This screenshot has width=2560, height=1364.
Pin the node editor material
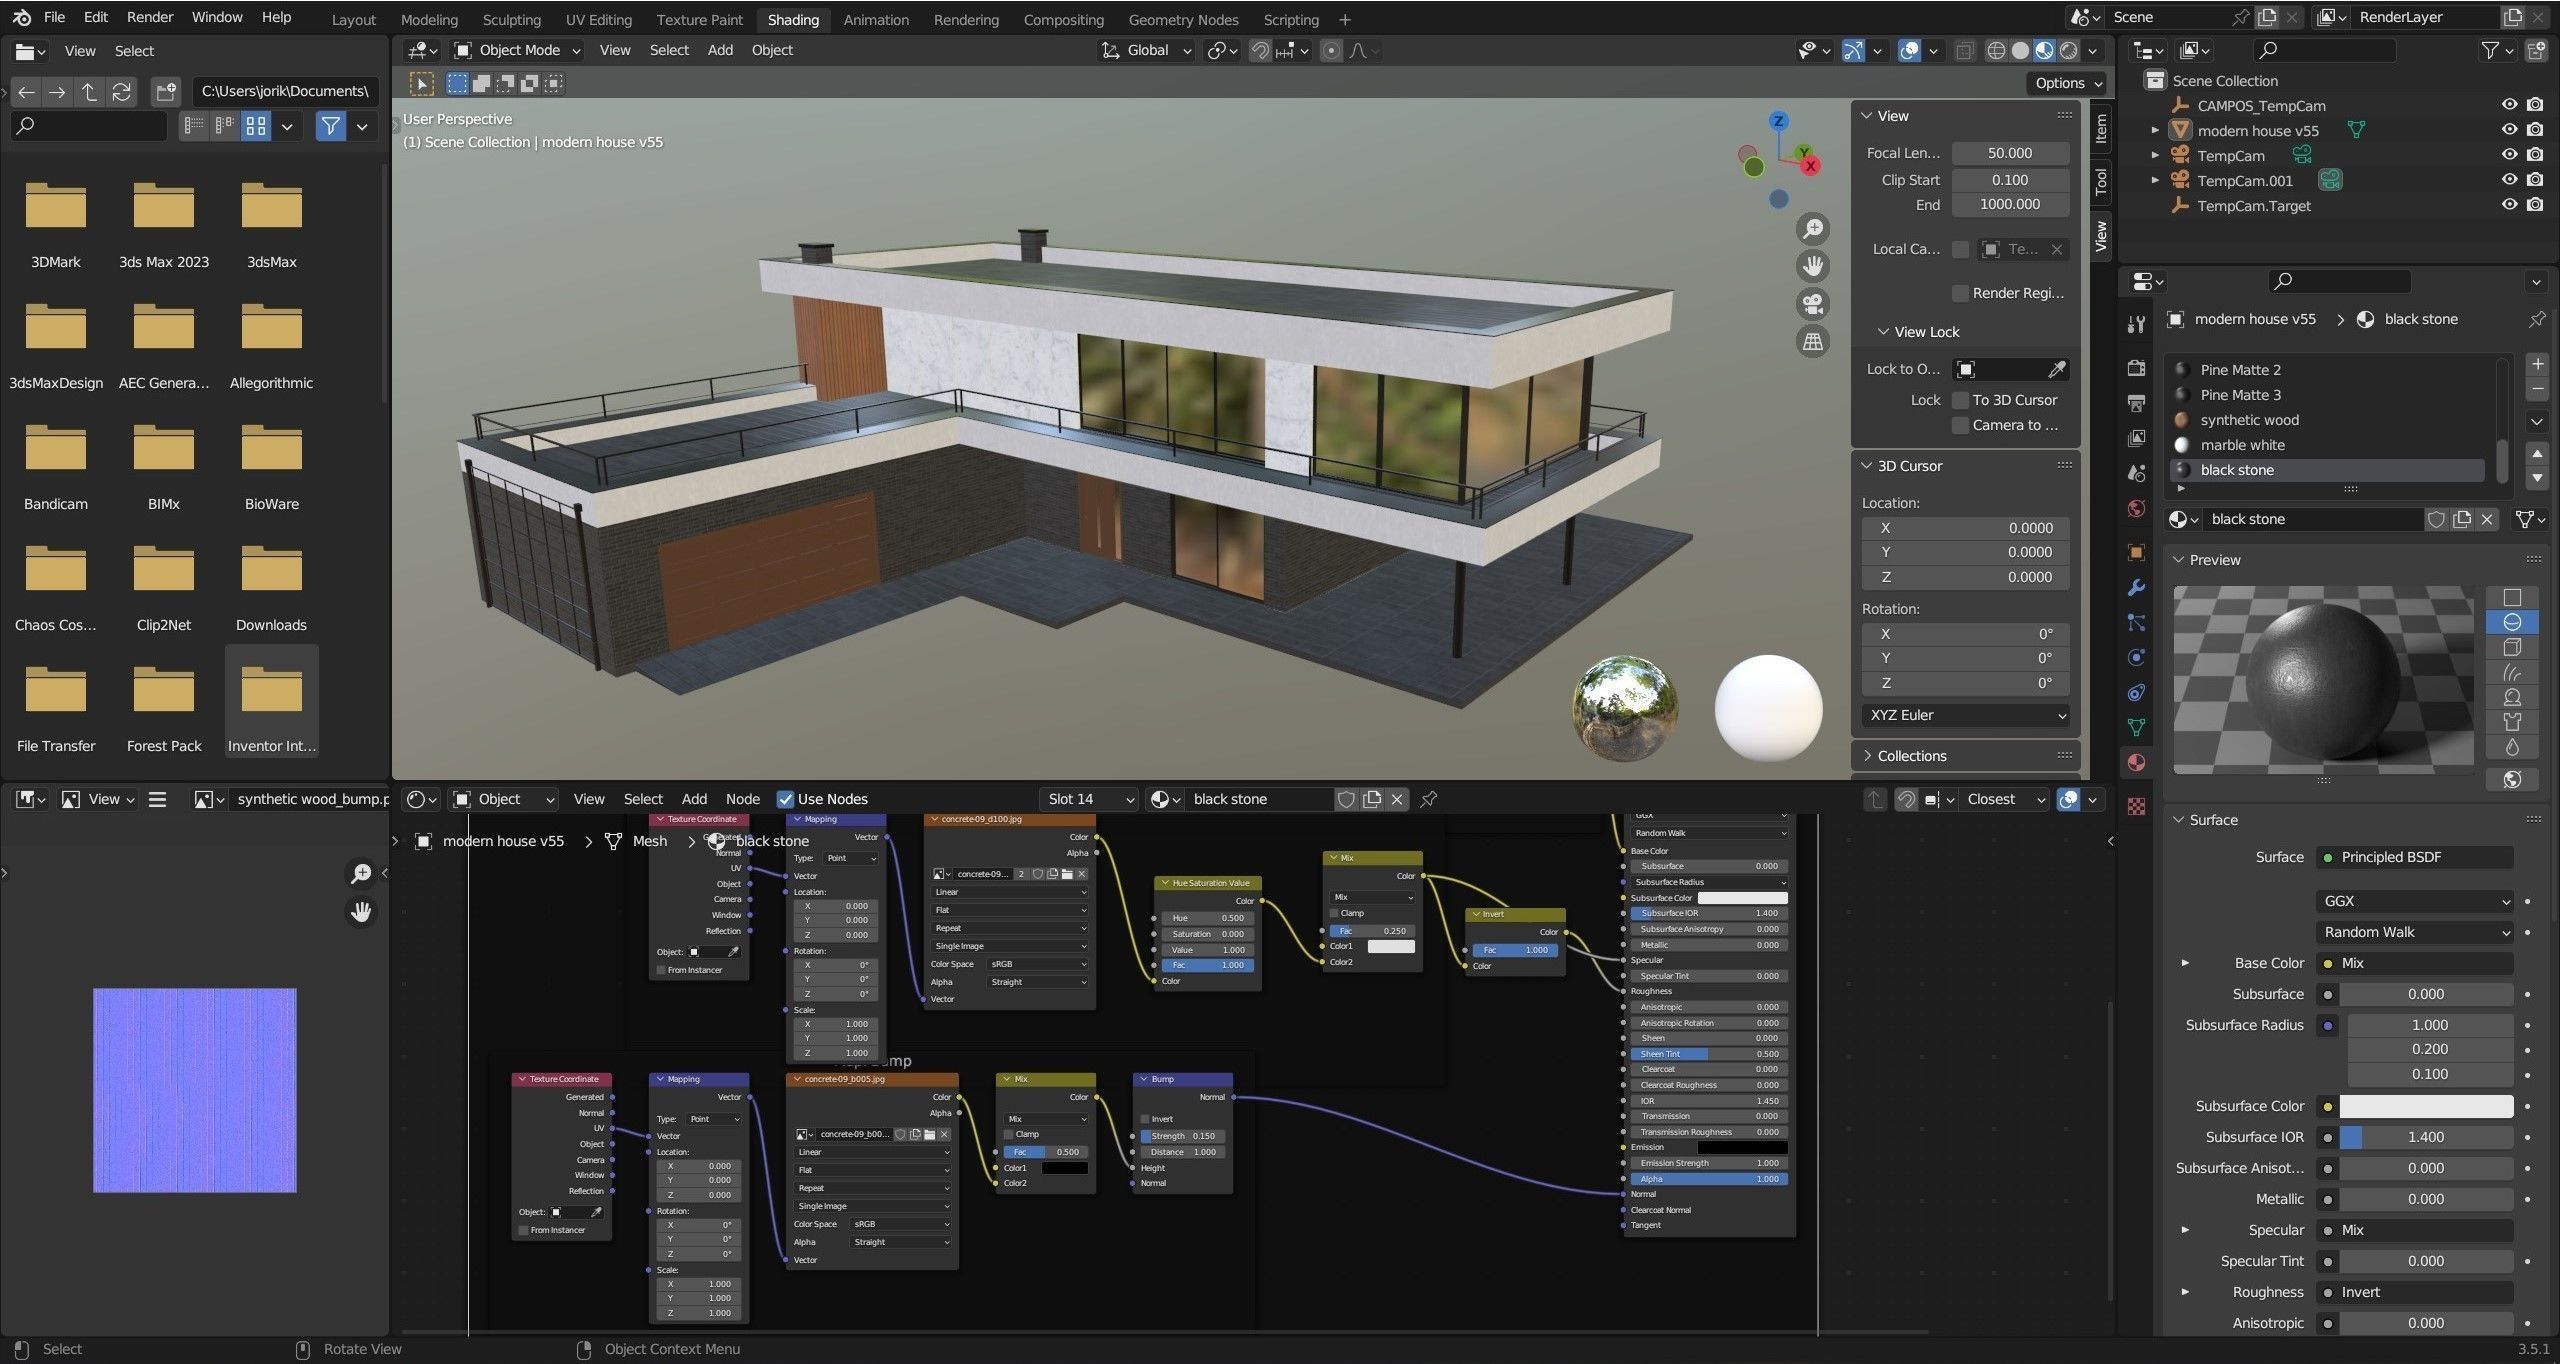point(1429,799)
